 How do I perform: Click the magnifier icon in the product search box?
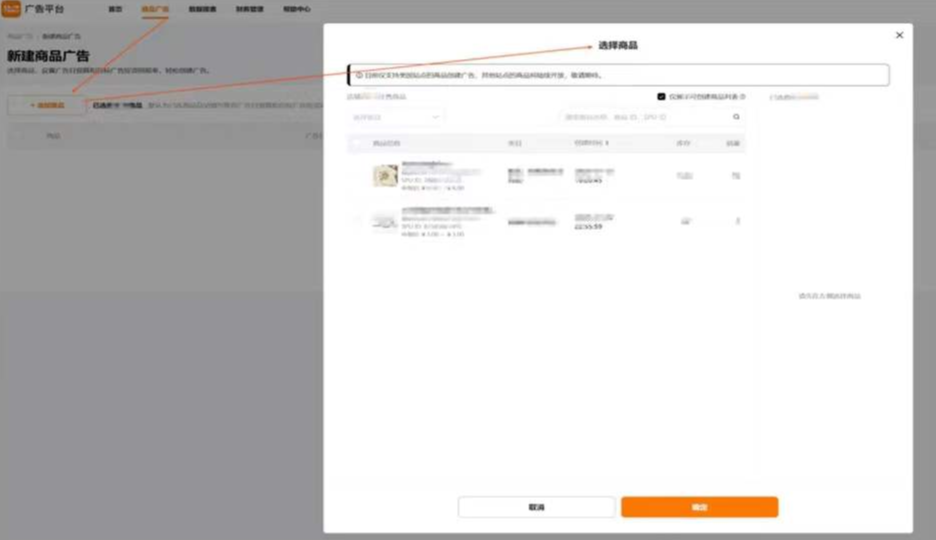click(736, 117)
